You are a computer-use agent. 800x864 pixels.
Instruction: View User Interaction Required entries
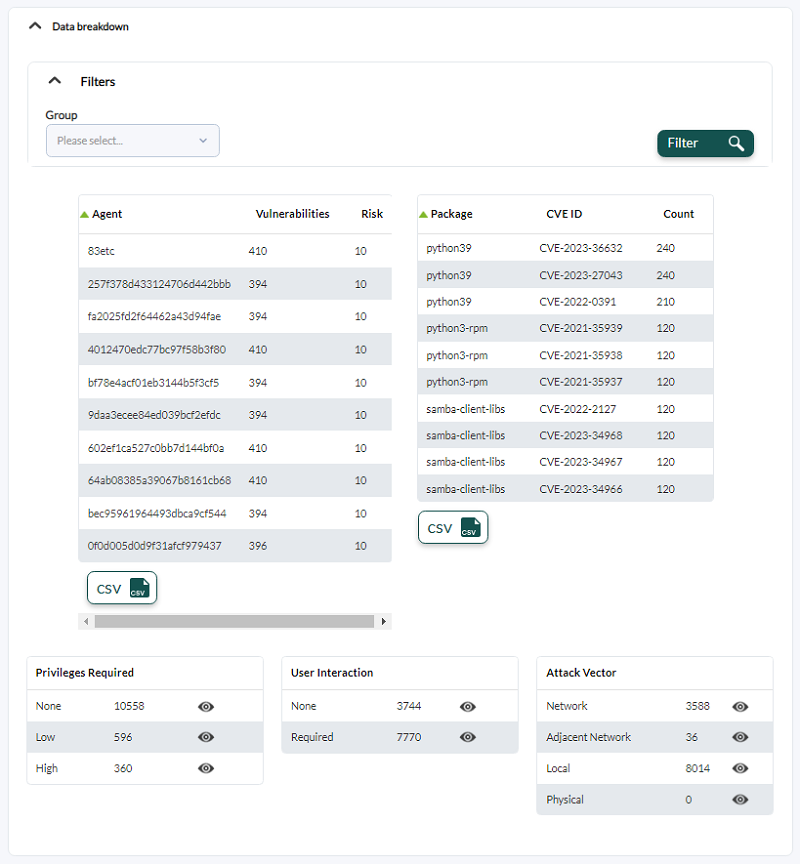(x=468, y=737)
